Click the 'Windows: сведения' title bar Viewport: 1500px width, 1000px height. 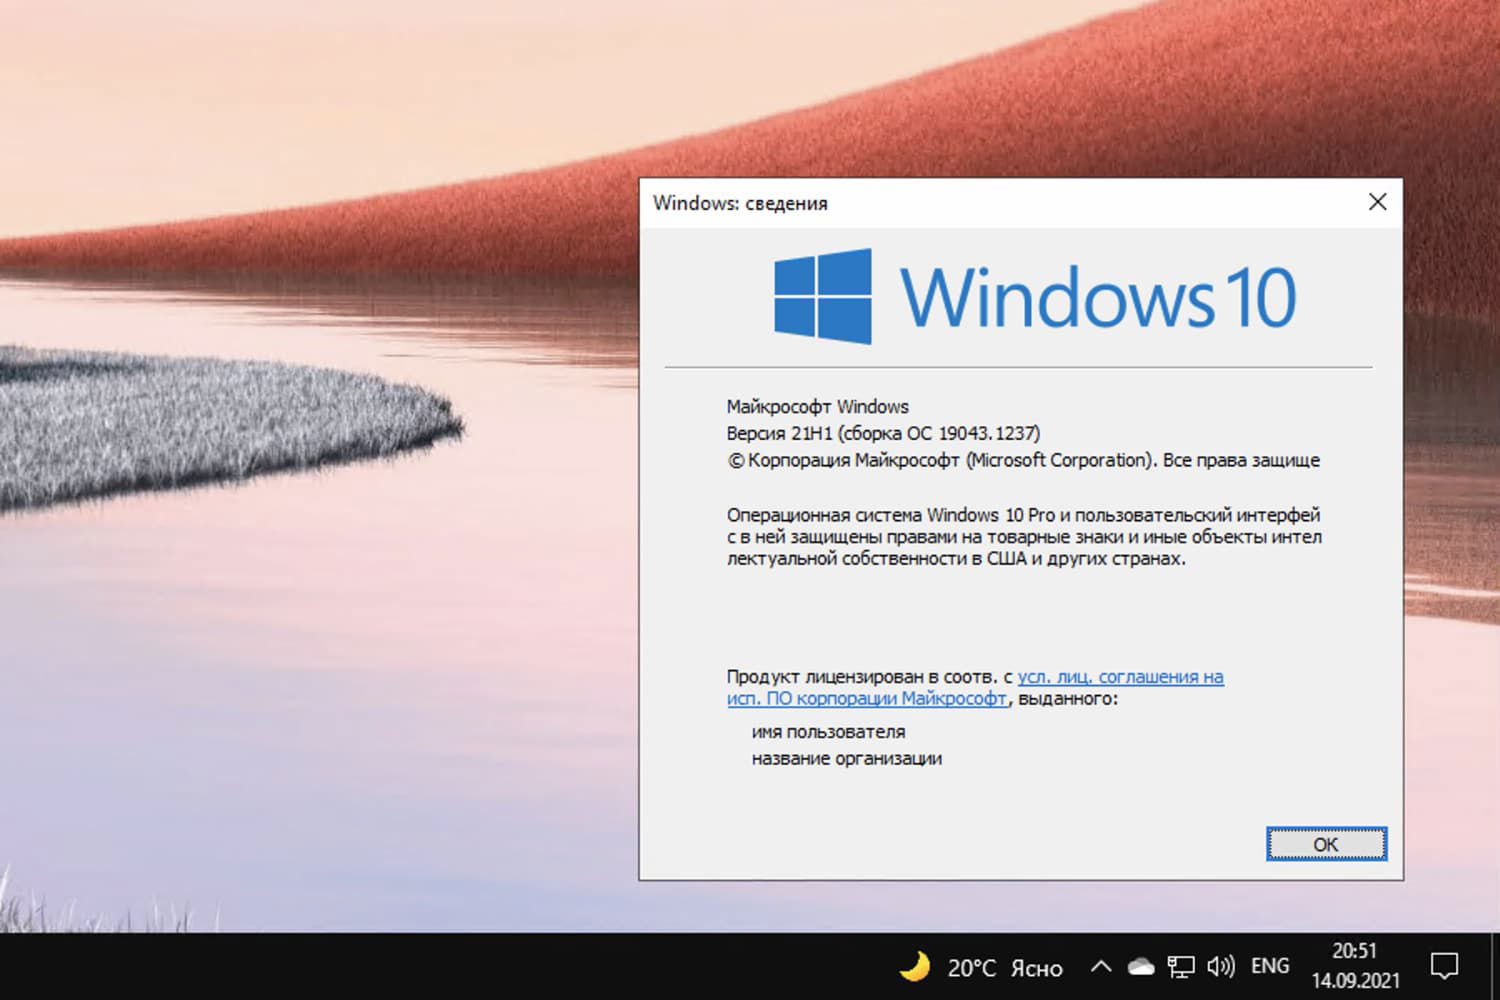point(900,202)
